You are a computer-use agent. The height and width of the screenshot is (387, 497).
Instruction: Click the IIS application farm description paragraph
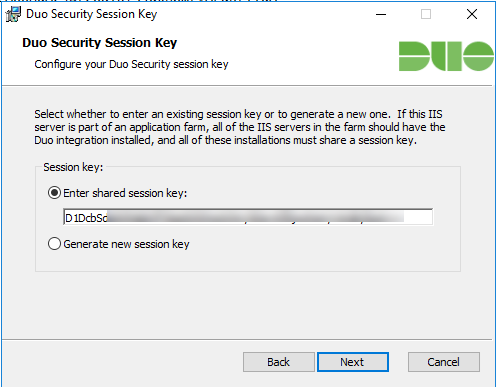240,127
